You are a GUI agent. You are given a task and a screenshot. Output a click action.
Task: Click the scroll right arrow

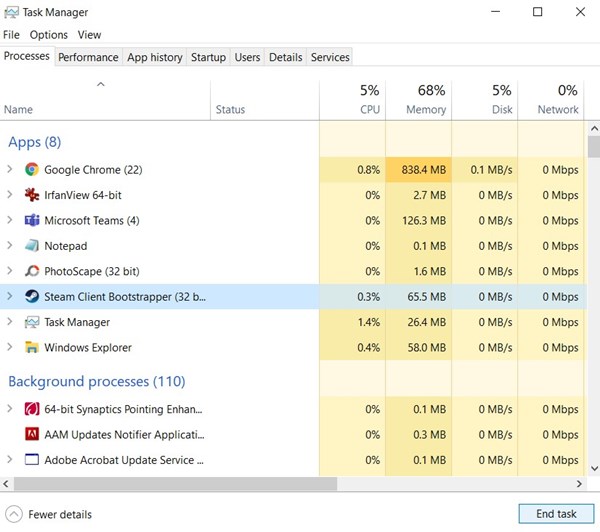(x=579, y=484)
